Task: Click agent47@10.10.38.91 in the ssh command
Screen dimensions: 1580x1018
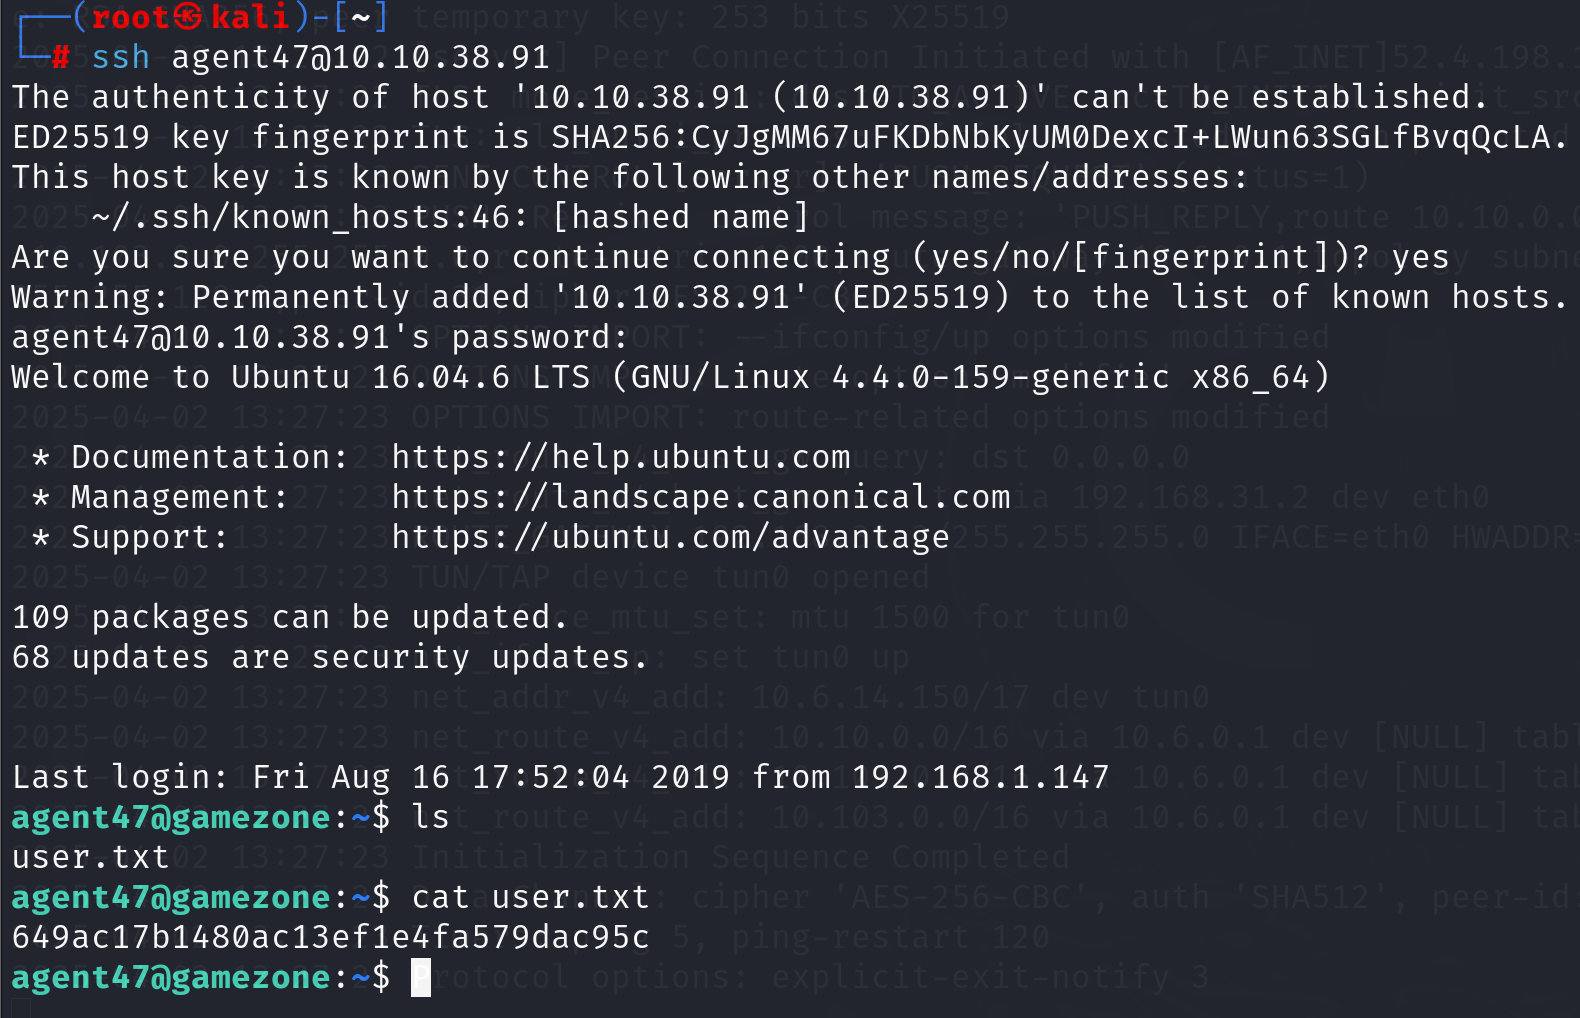Action: coord(360,57)
